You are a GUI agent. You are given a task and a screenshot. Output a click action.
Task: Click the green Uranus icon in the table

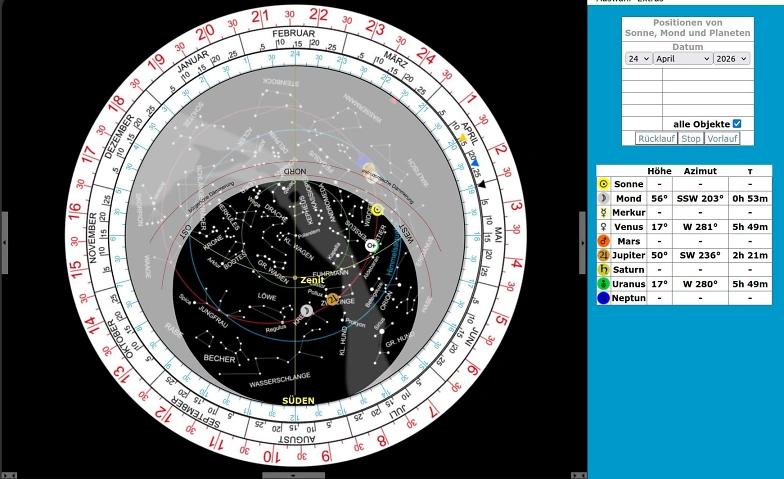(604, 284)
